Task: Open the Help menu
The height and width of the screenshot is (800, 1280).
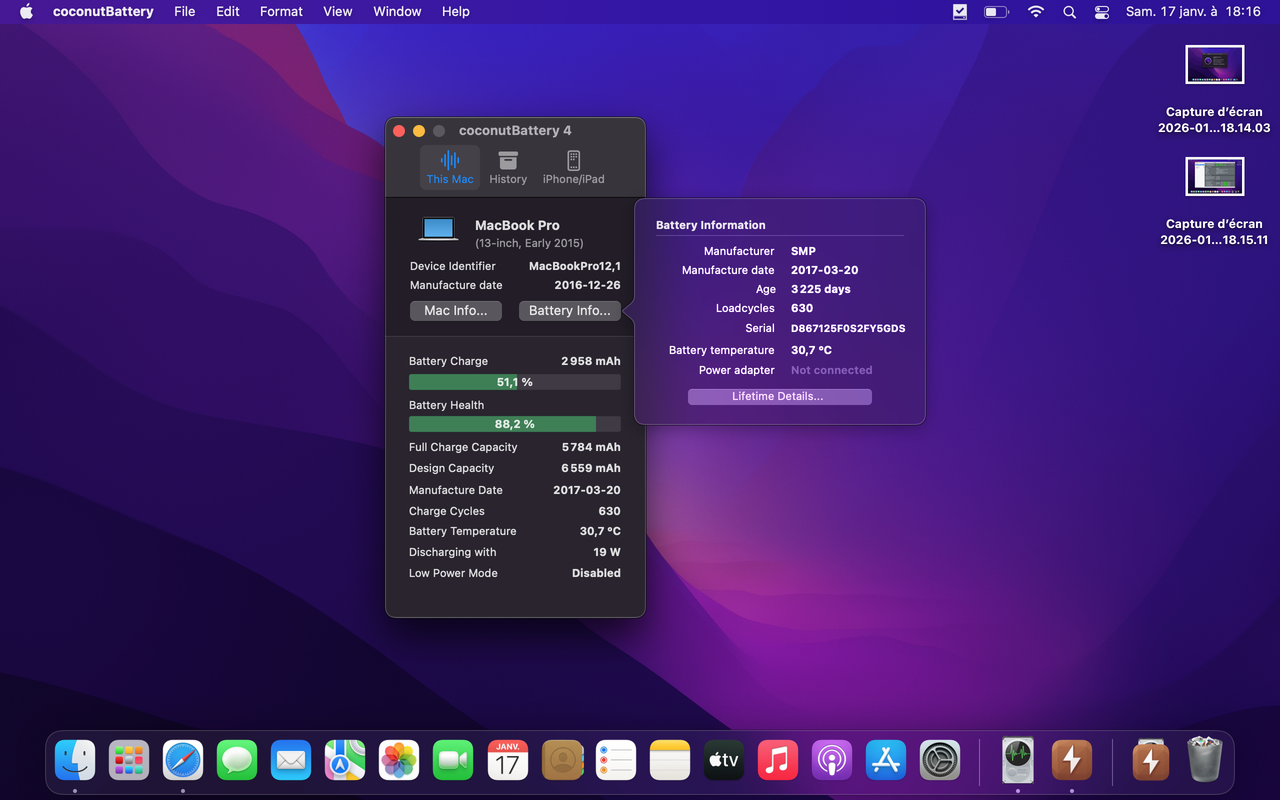Action: 456,12
